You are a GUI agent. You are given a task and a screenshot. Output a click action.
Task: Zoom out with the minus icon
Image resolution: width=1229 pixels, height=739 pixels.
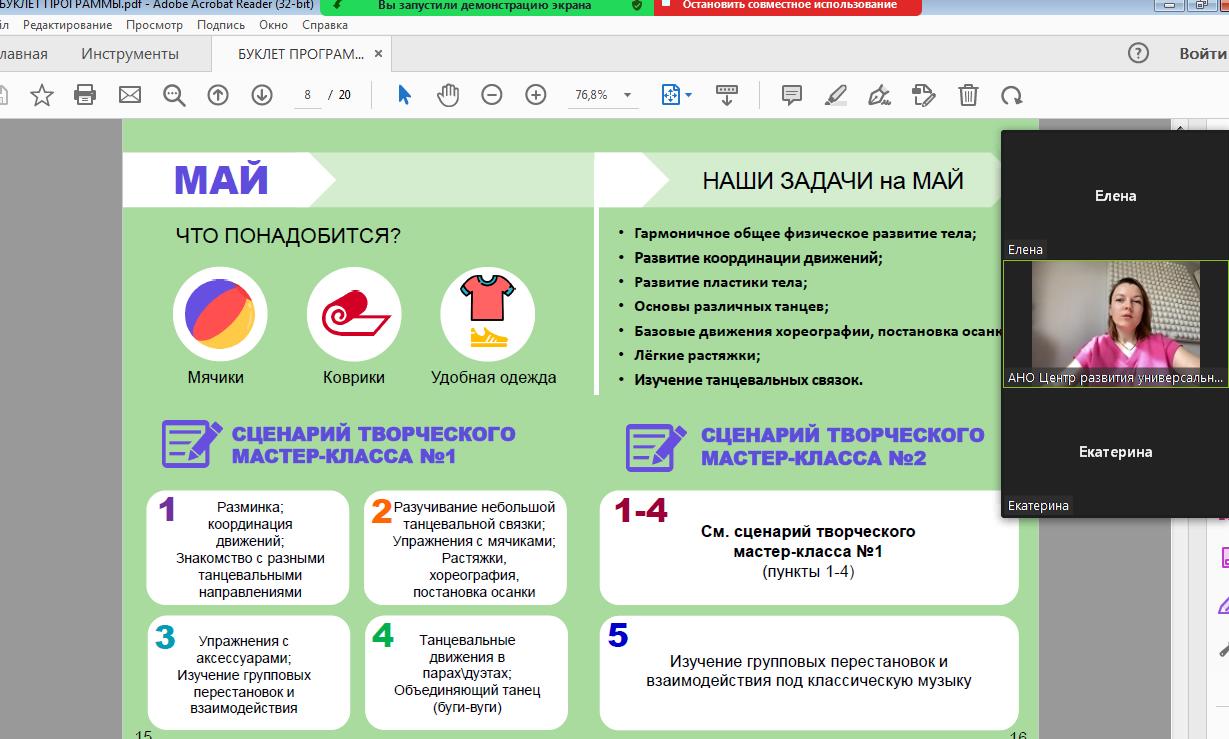[492, 95]
